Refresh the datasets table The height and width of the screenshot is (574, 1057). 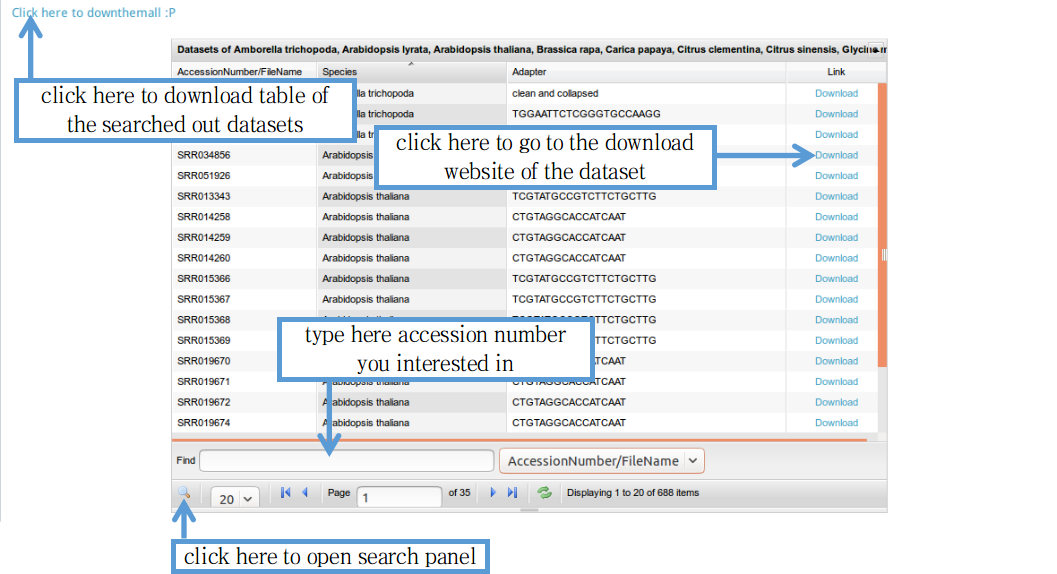(545, 493)
